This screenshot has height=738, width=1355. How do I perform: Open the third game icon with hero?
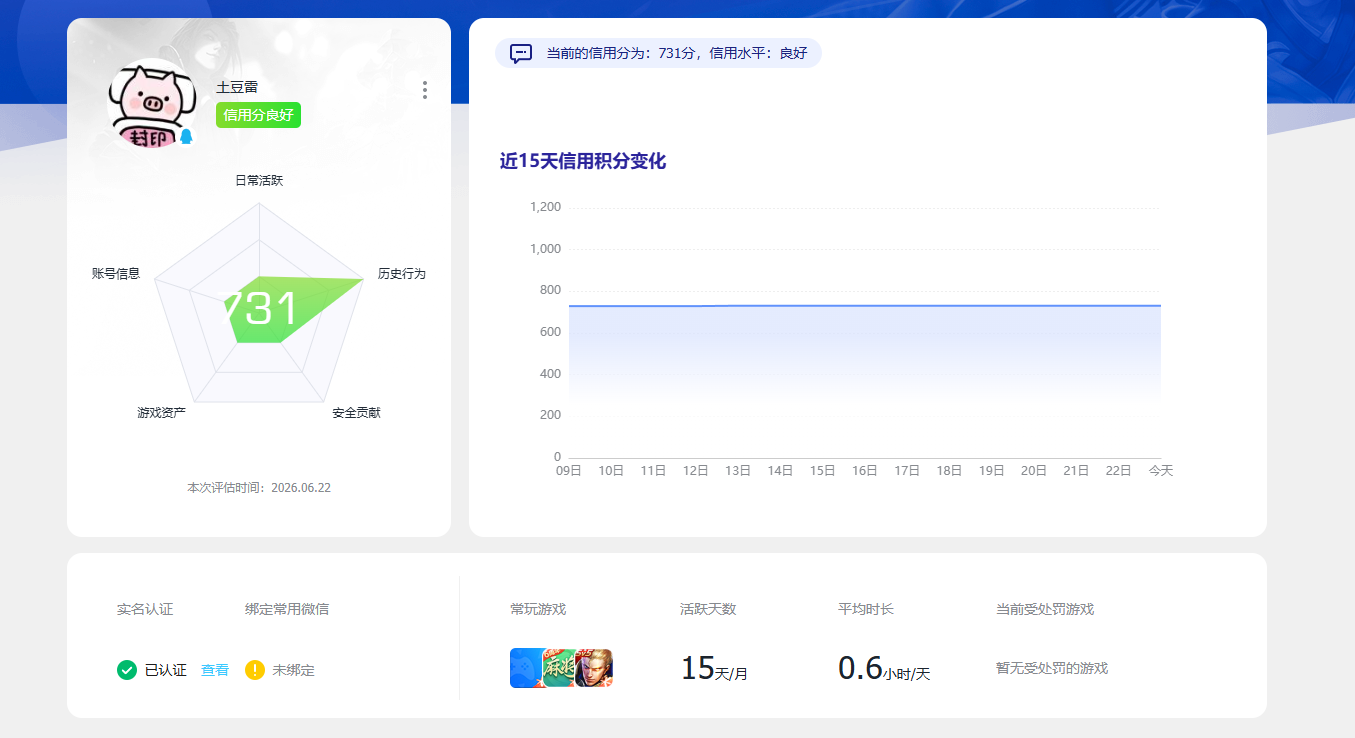pos(594,668)
